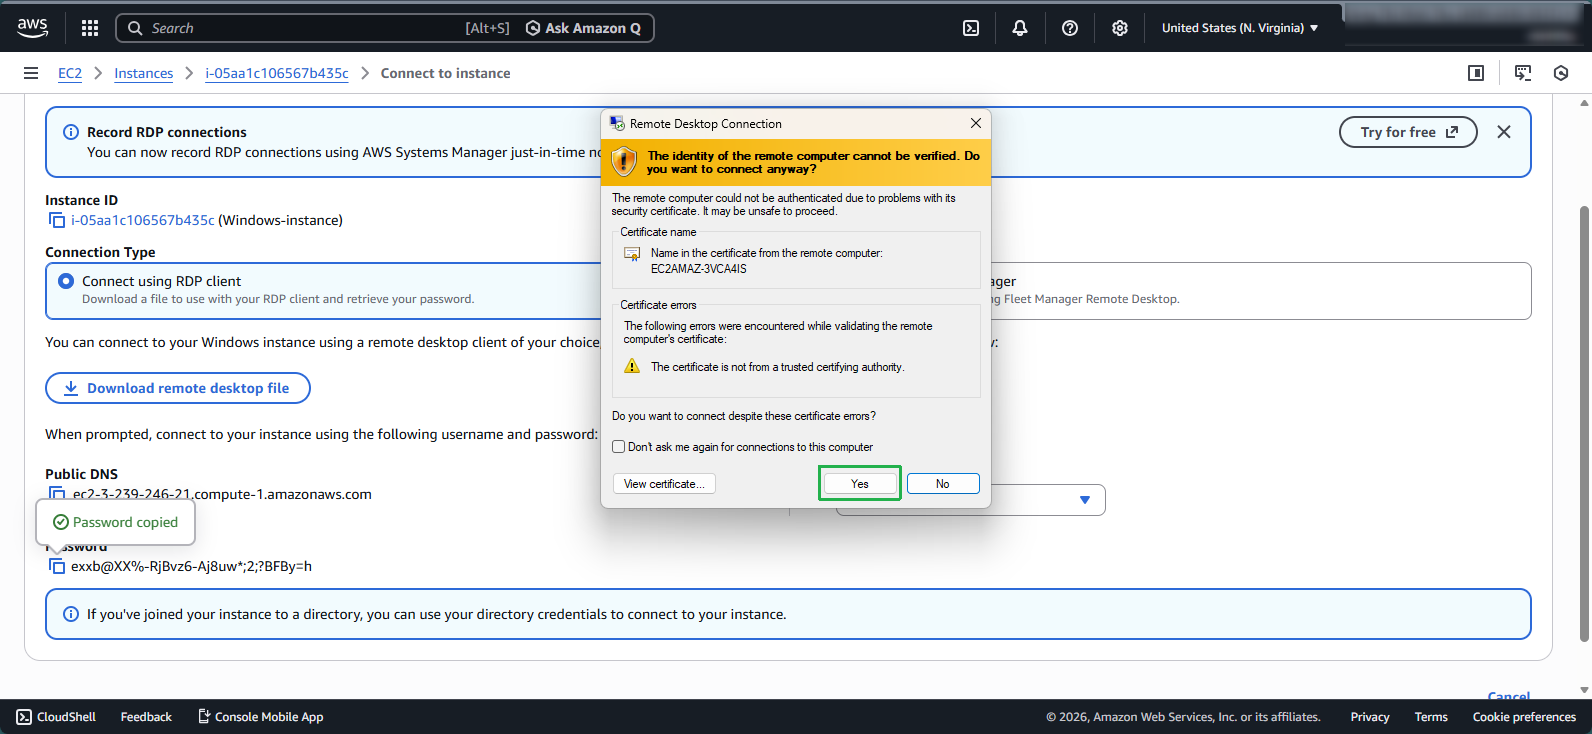
Task: Open Cookie preferences in the footer
Action: 1524,717
